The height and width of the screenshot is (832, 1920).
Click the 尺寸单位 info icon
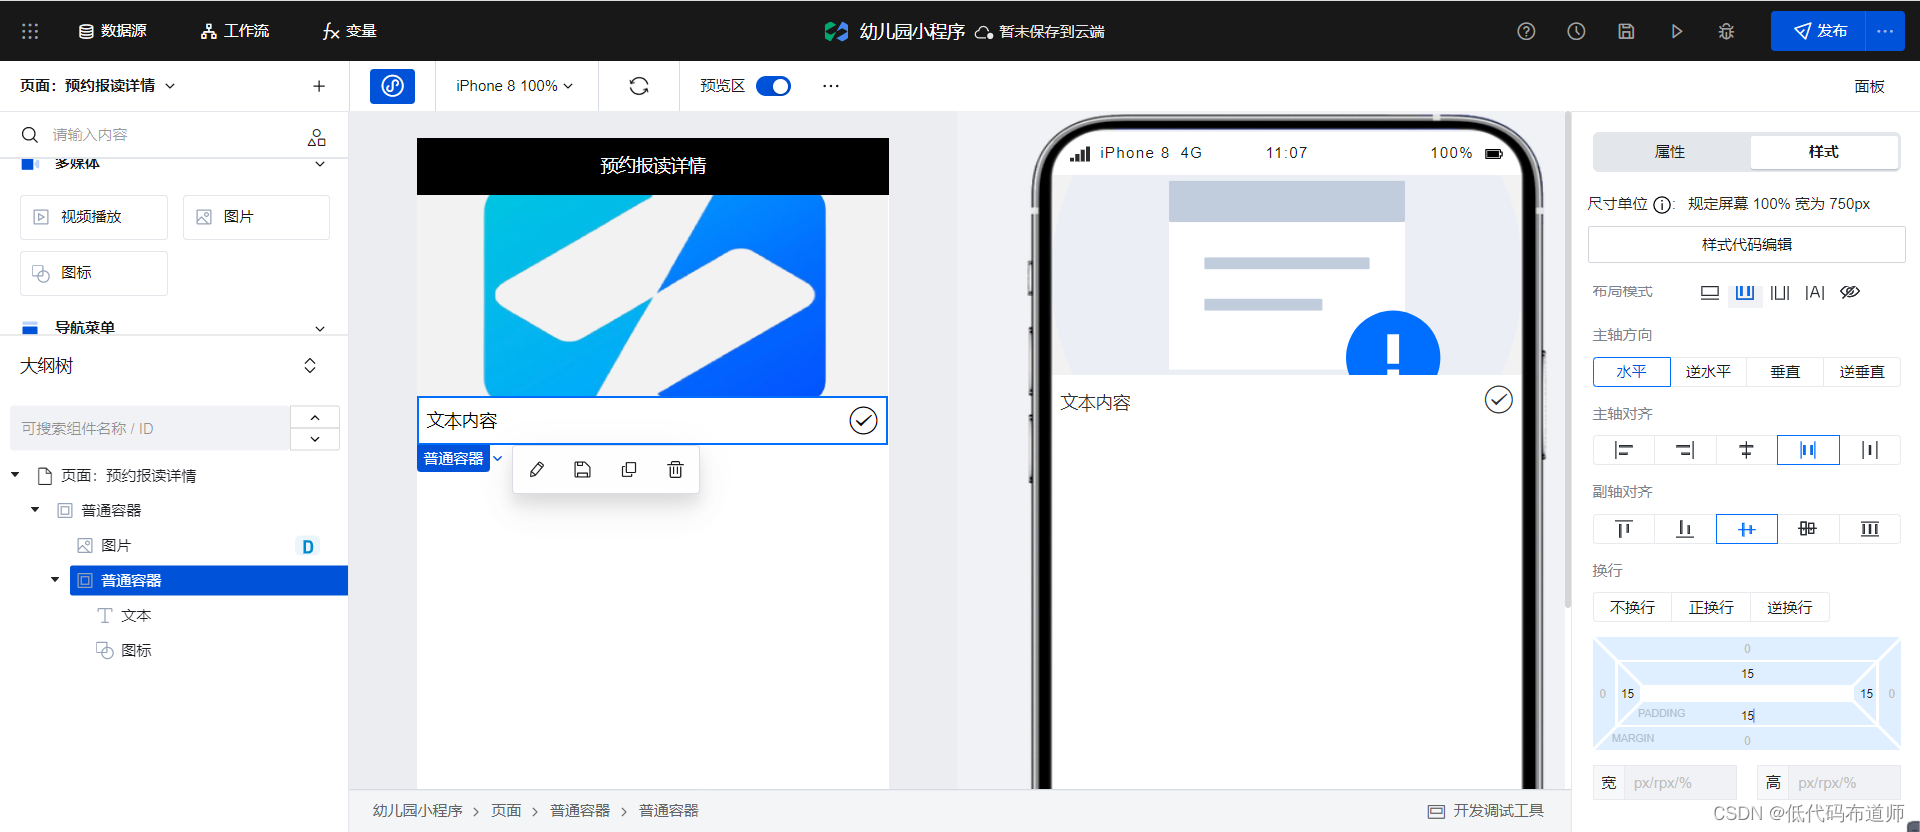(1662, 205)
